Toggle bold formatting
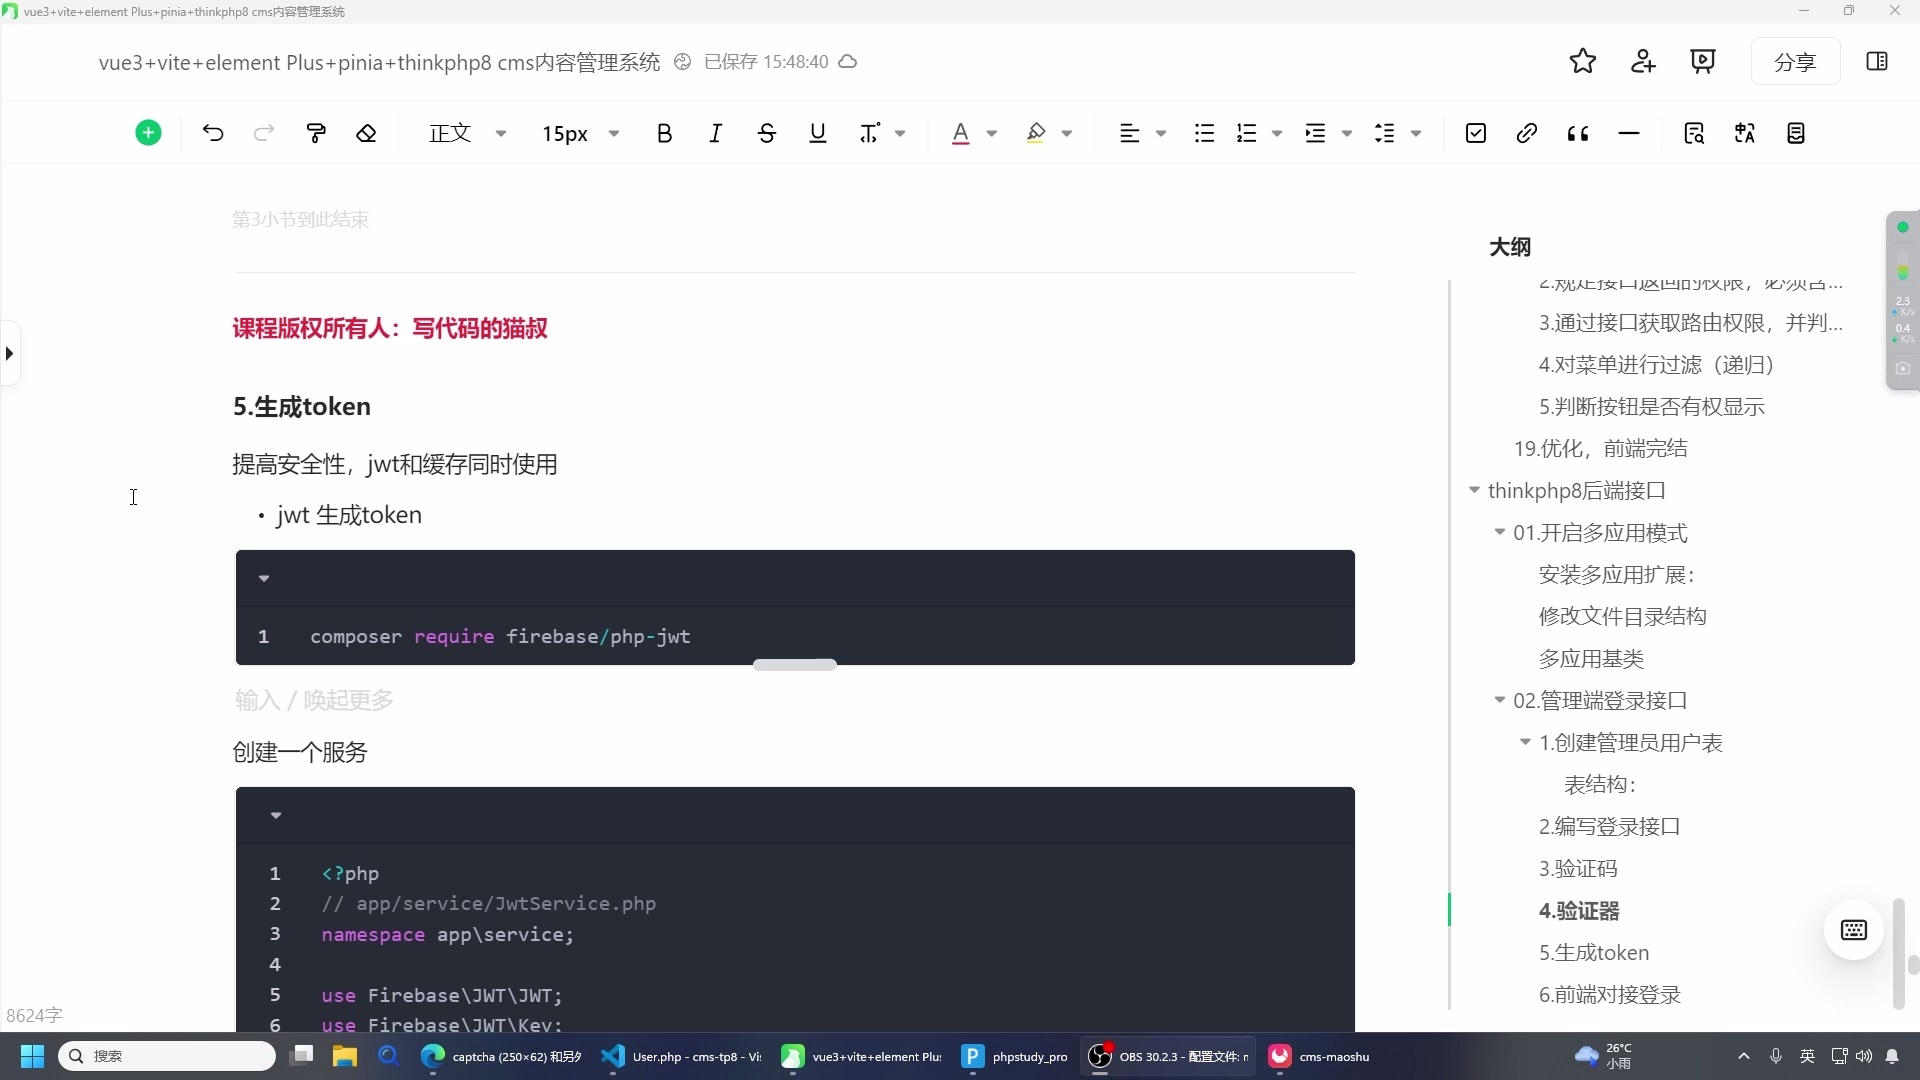Viewport: 1920px width, 1080px height. [x=665, y=133]
